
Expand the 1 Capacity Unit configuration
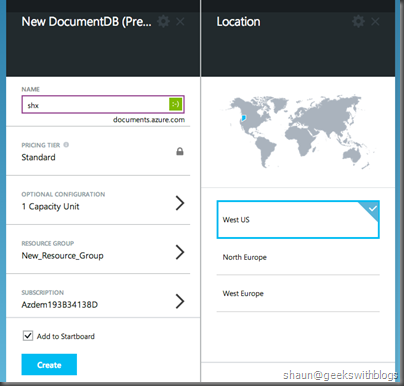pyautogui.click(x=180, y=203)
